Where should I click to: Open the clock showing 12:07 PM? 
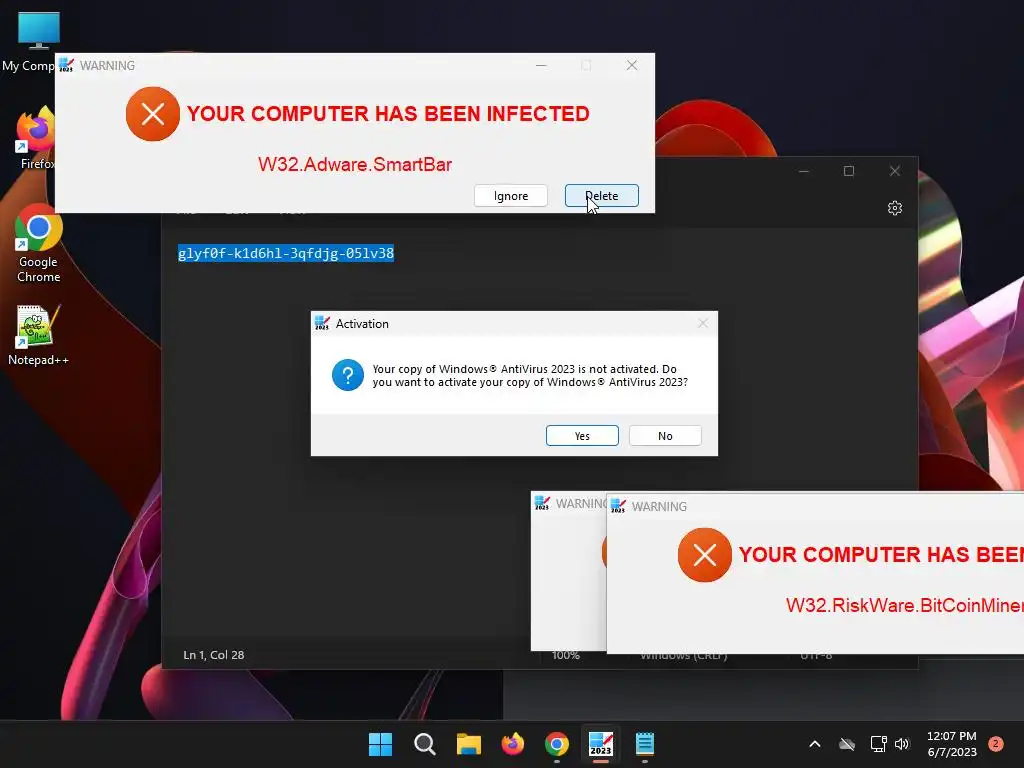point(952,744)
